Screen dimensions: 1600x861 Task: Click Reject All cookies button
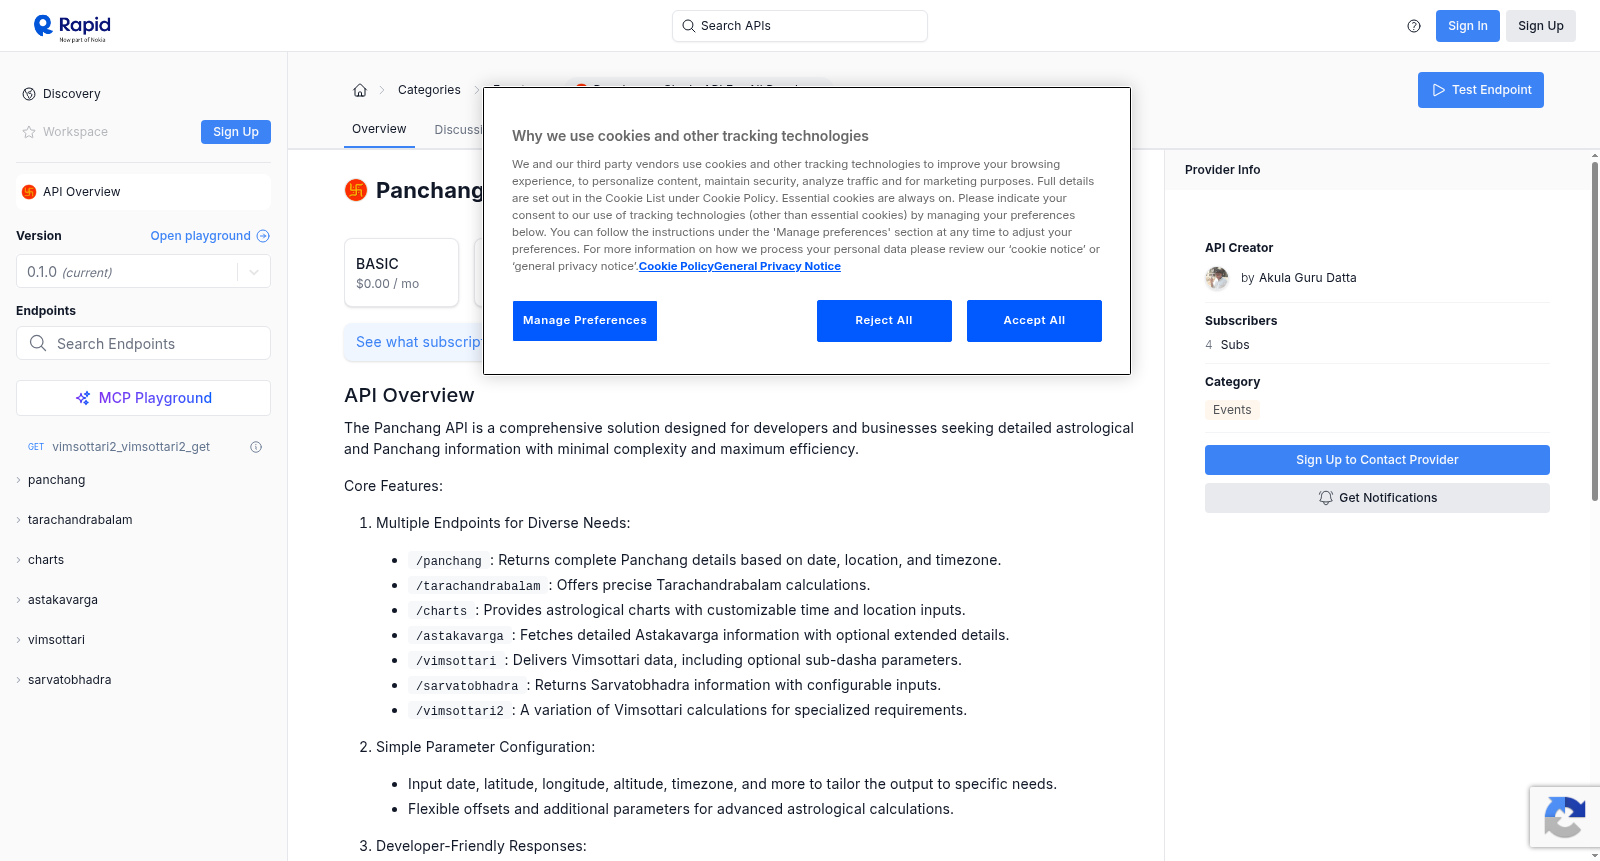(x=884, y=321)
